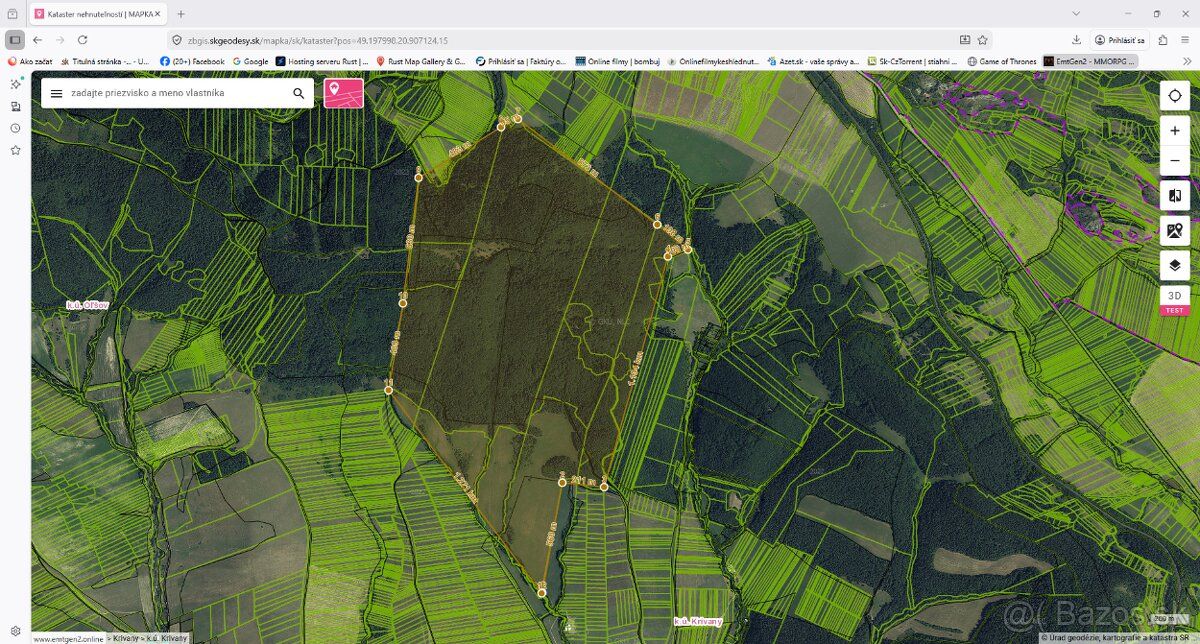Zoom in the map with plus button
This screenshot has height=644, width=1200.
pyautogui.click(x=1174, y=131)
